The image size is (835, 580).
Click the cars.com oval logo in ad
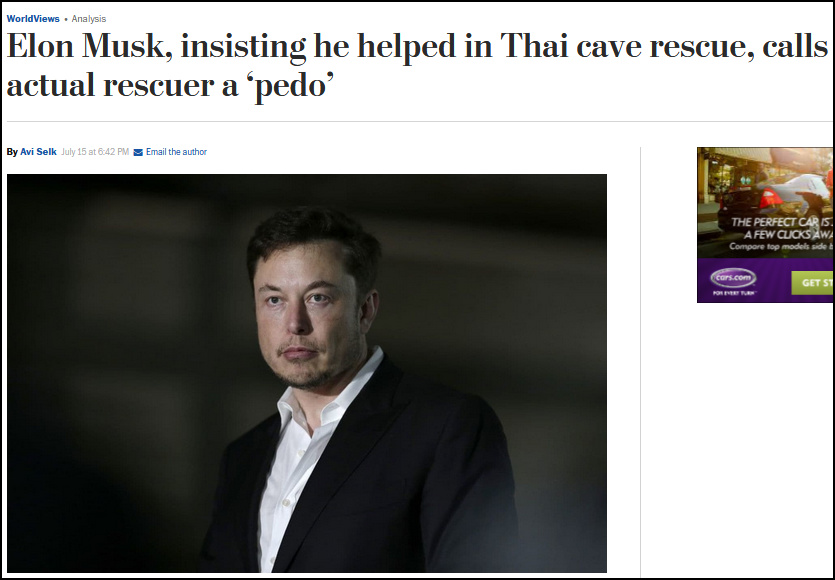point(733,277)
